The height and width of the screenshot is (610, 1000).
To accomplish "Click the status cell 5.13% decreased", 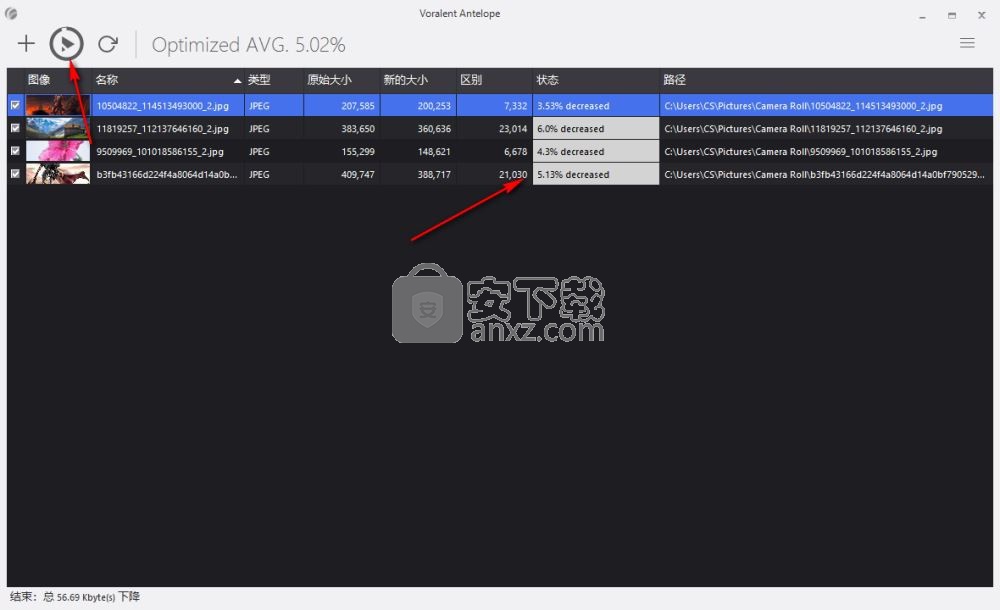I will [x=596, y=175].
